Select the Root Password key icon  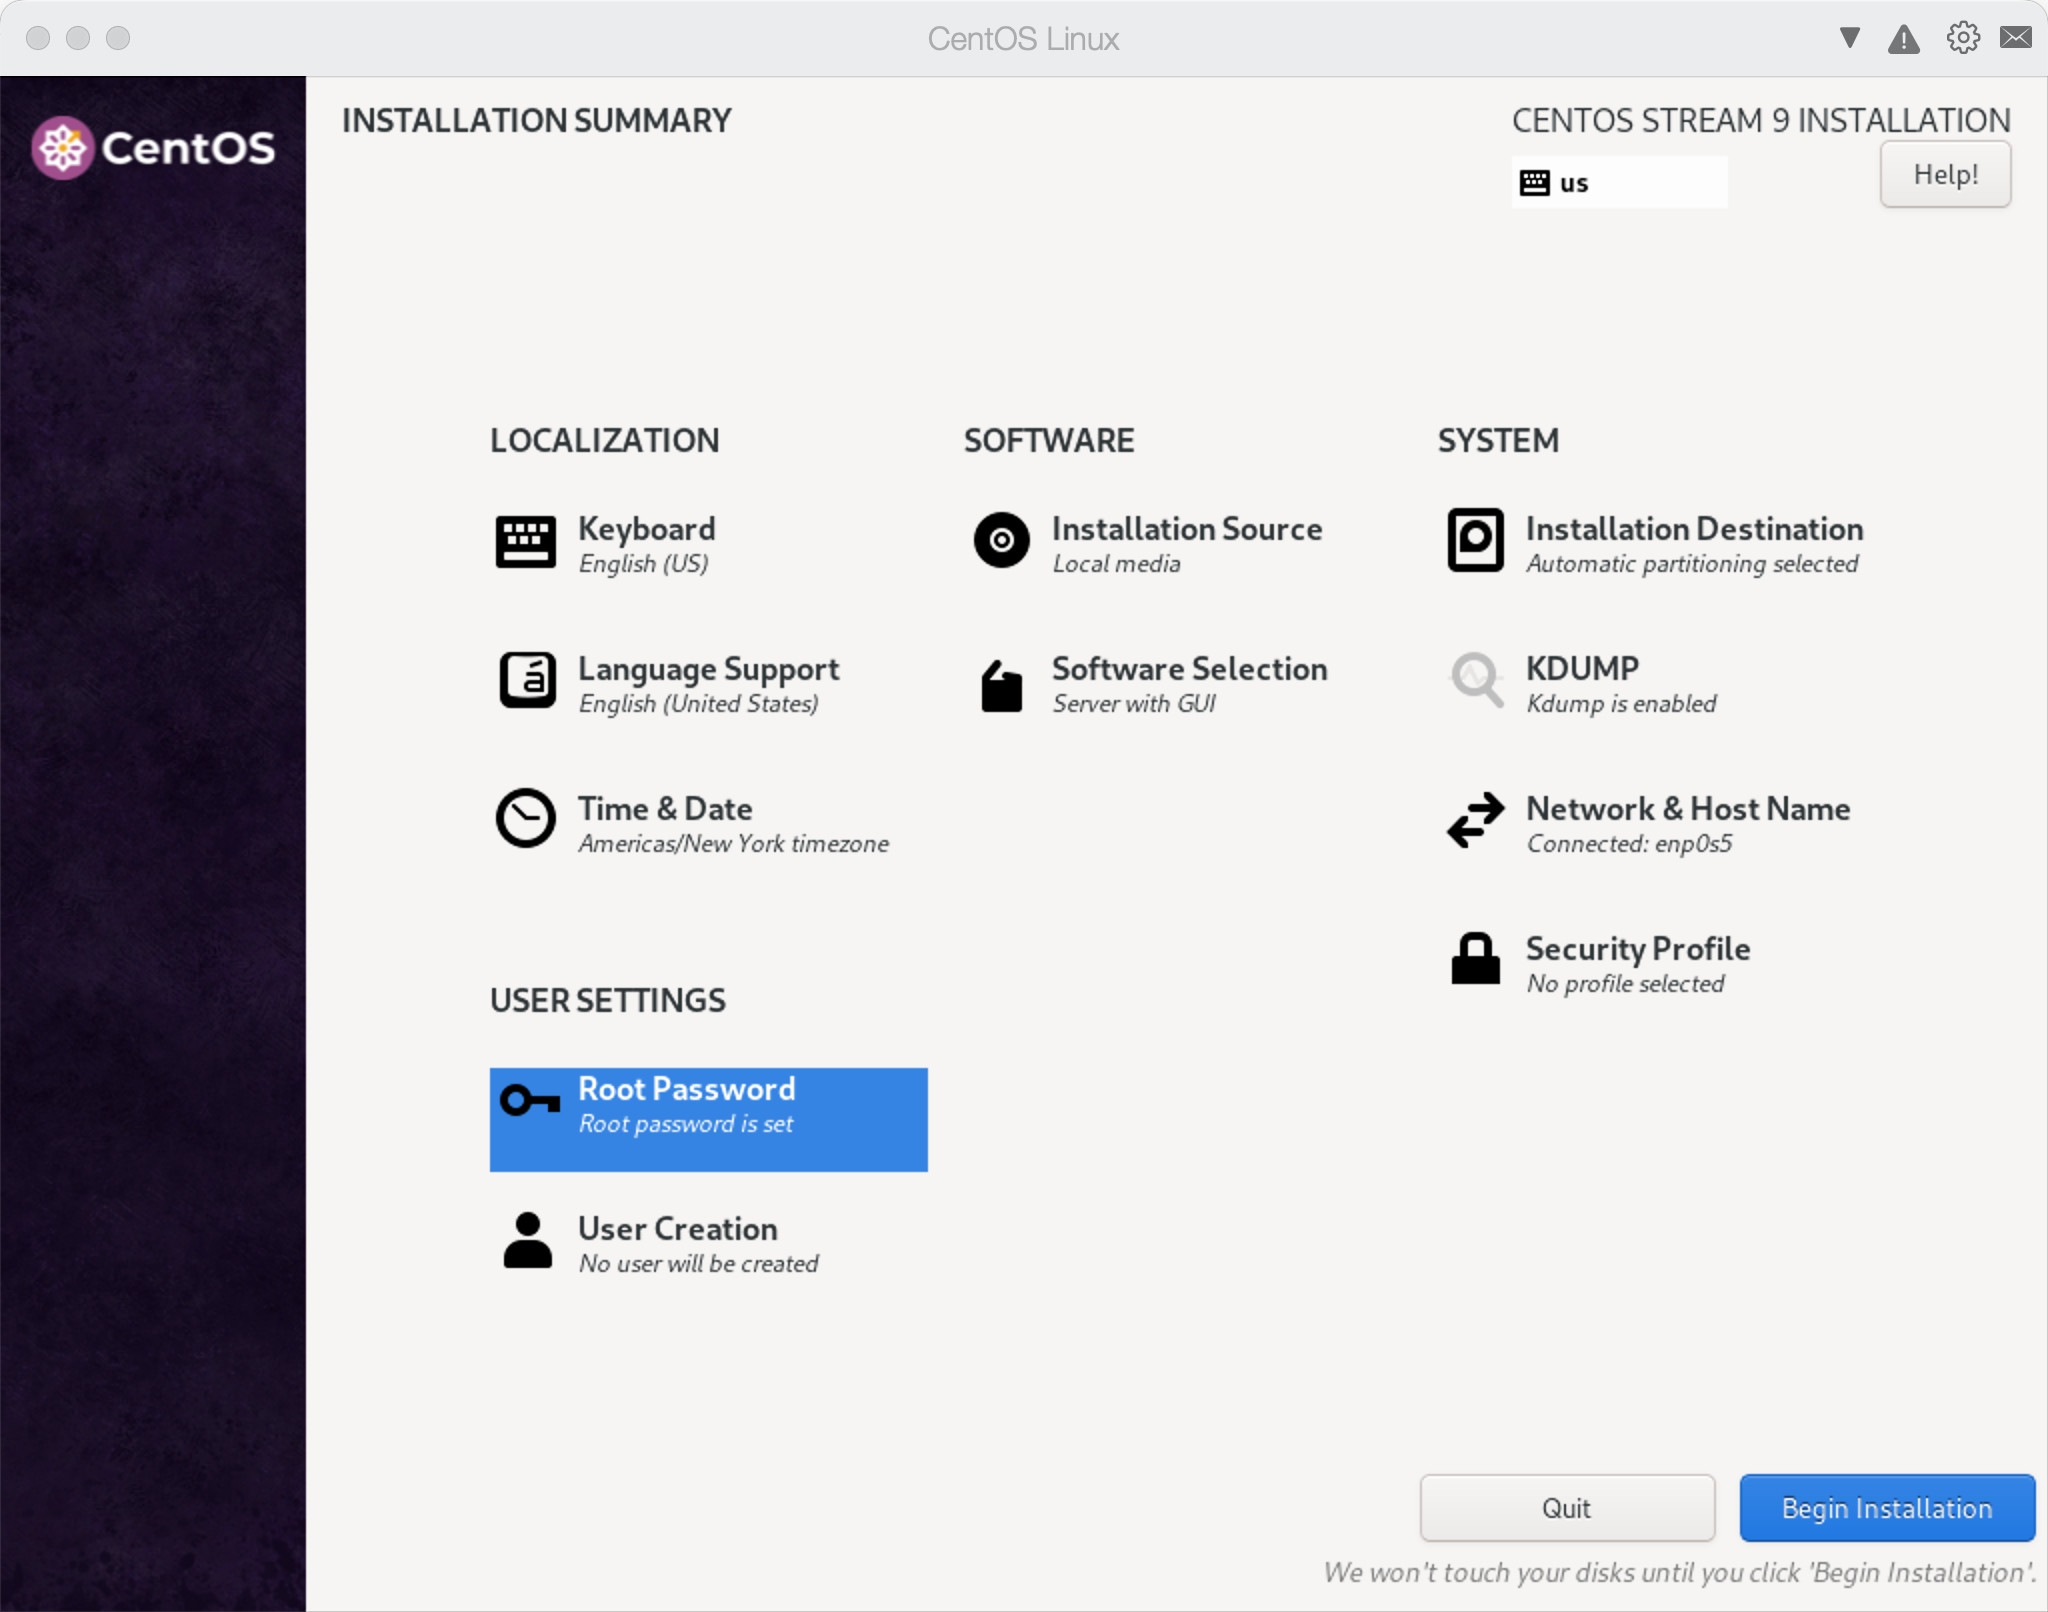pos(530,1101)
